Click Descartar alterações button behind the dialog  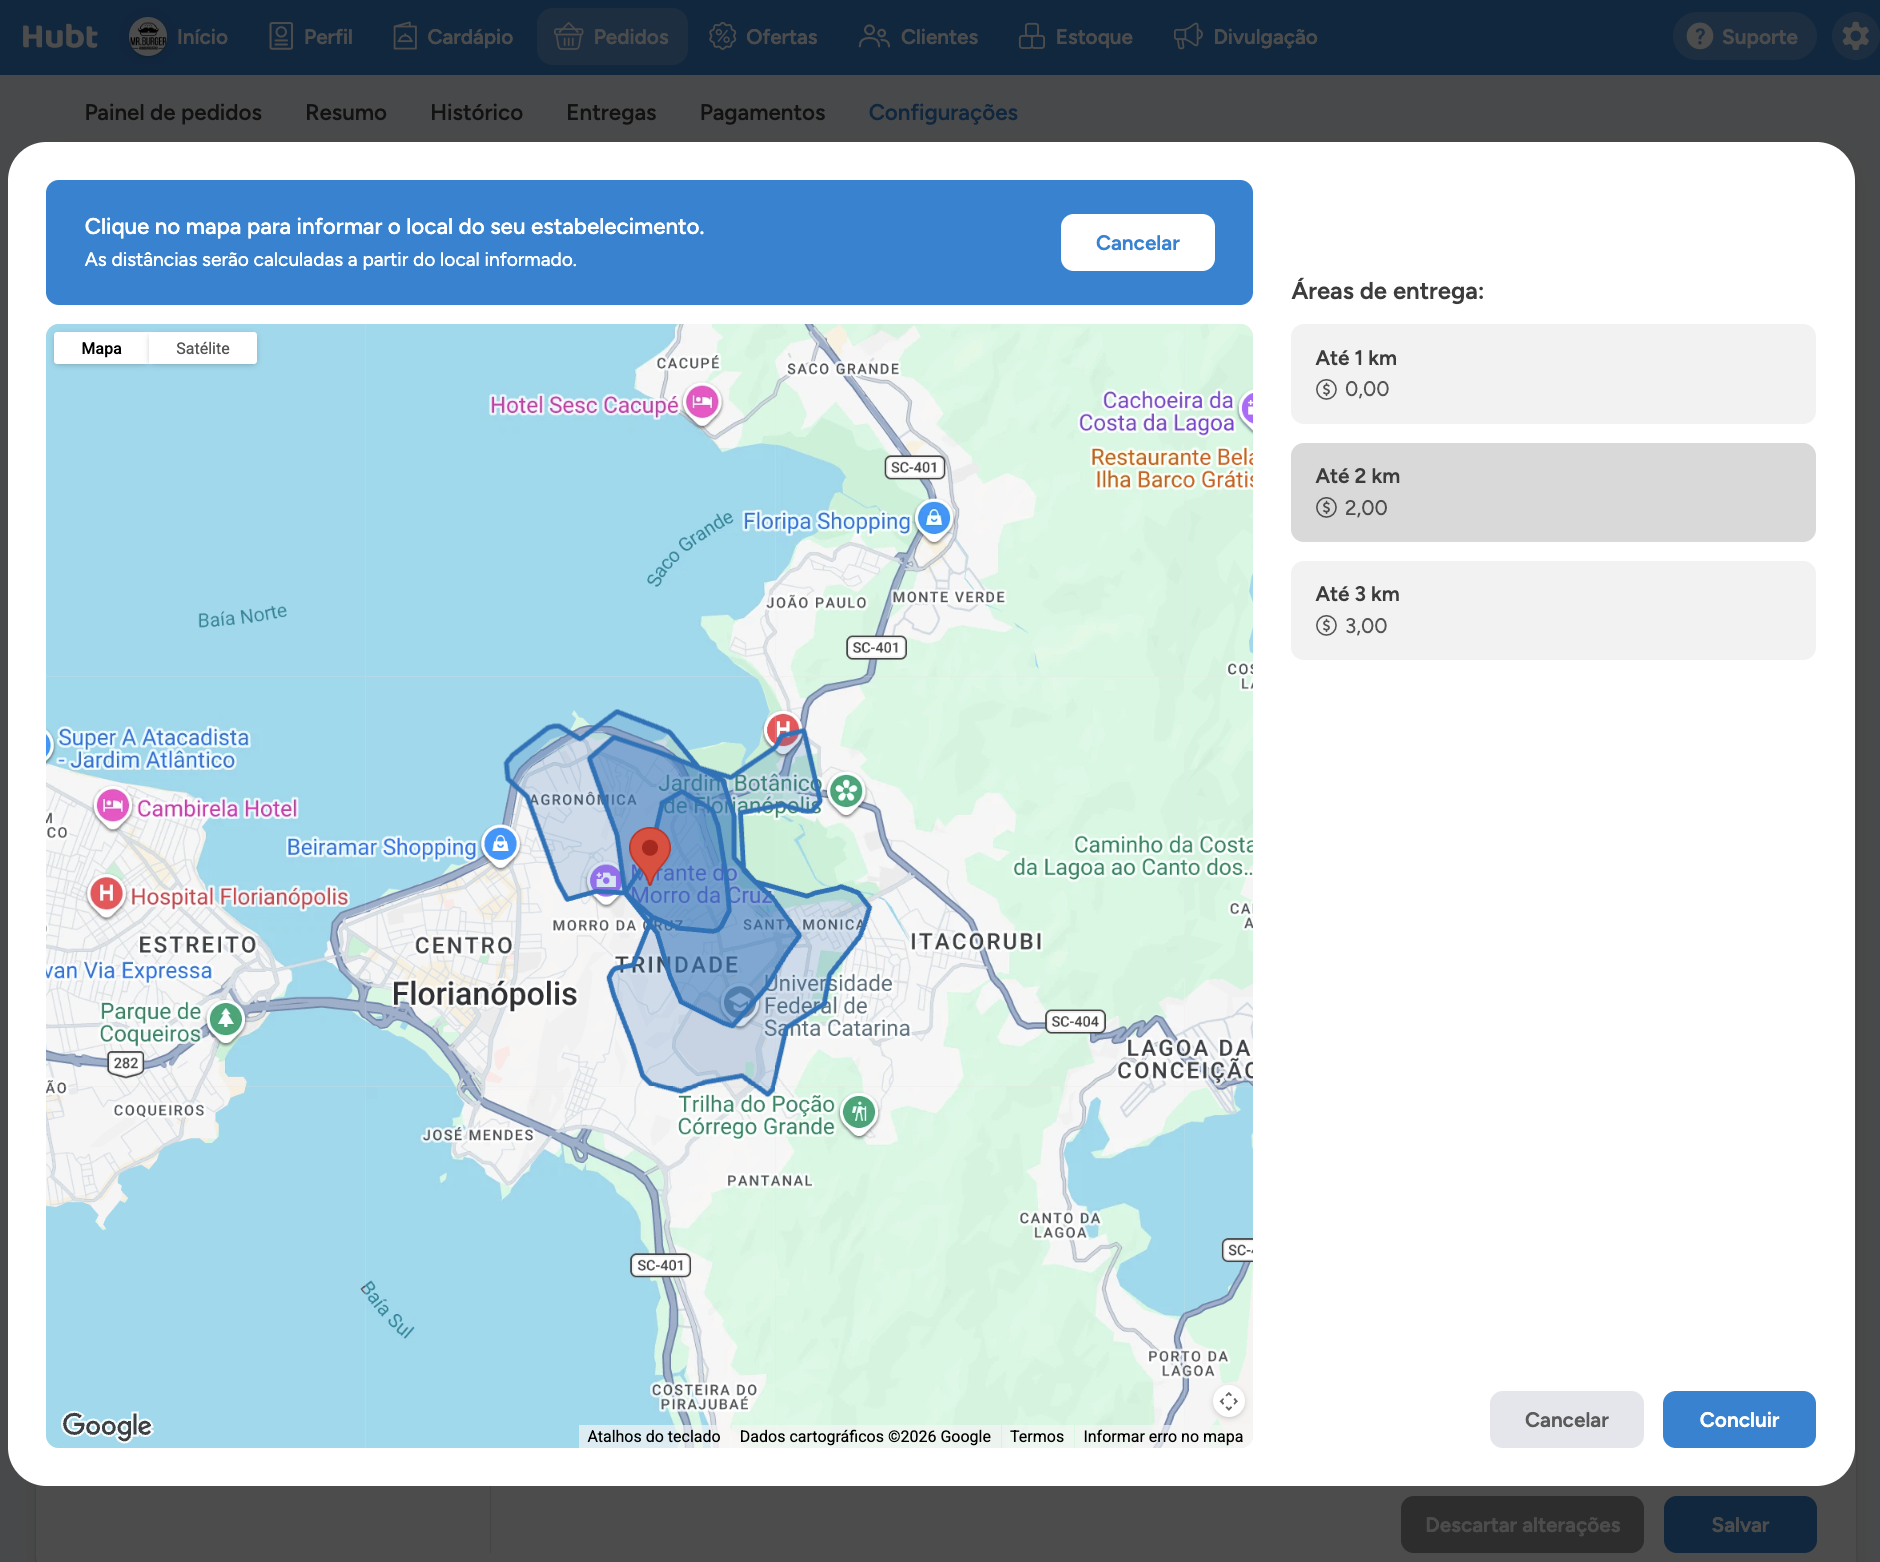pos(1522,1524)
